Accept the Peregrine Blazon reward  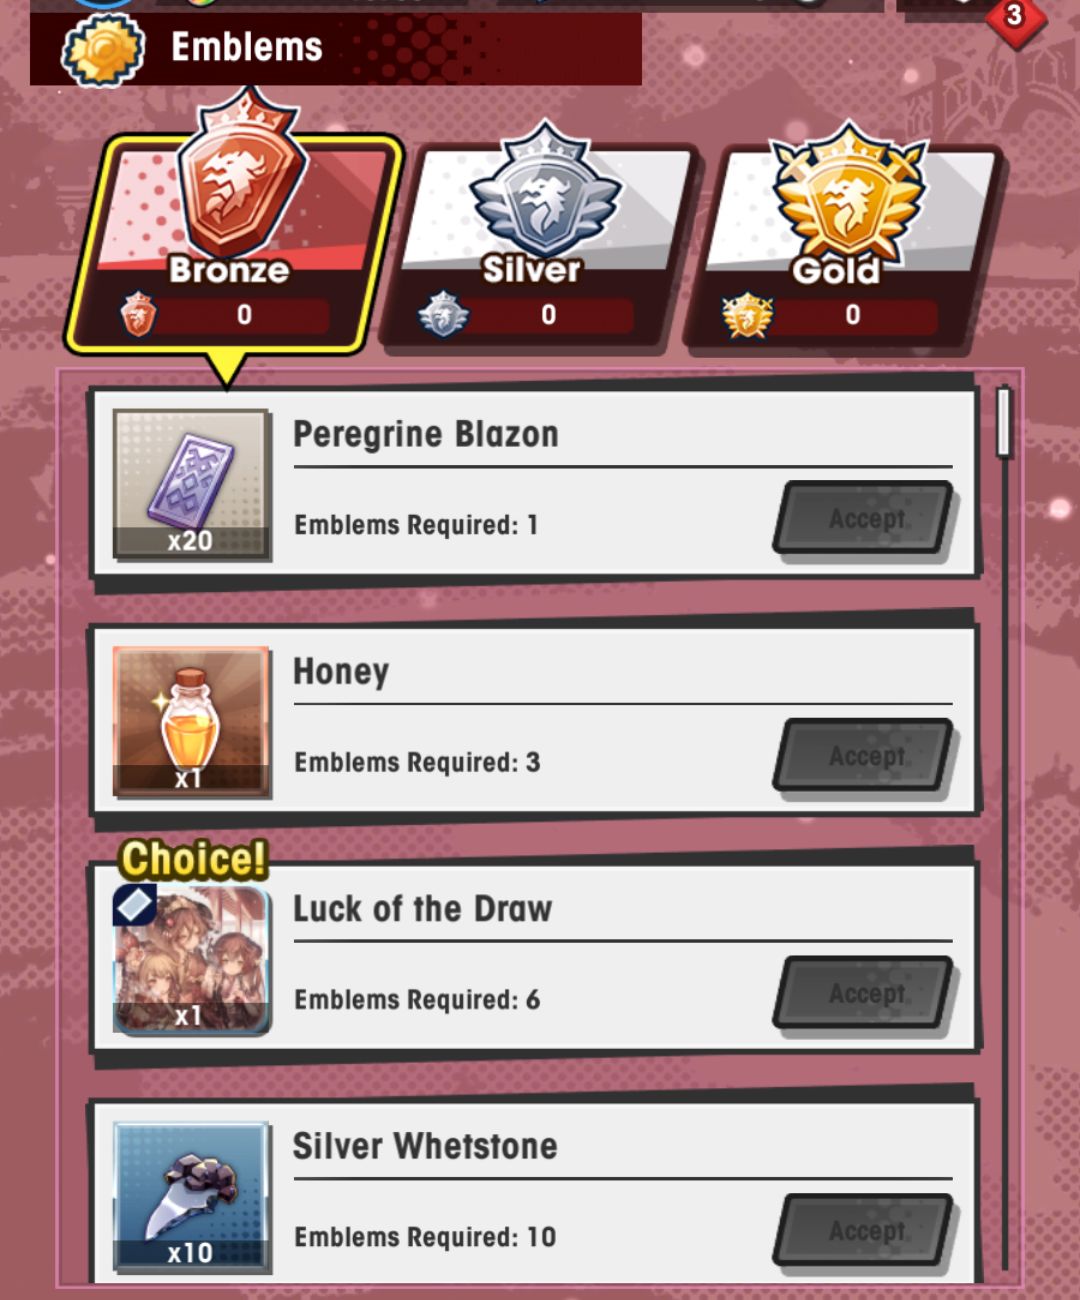(865, 519)
